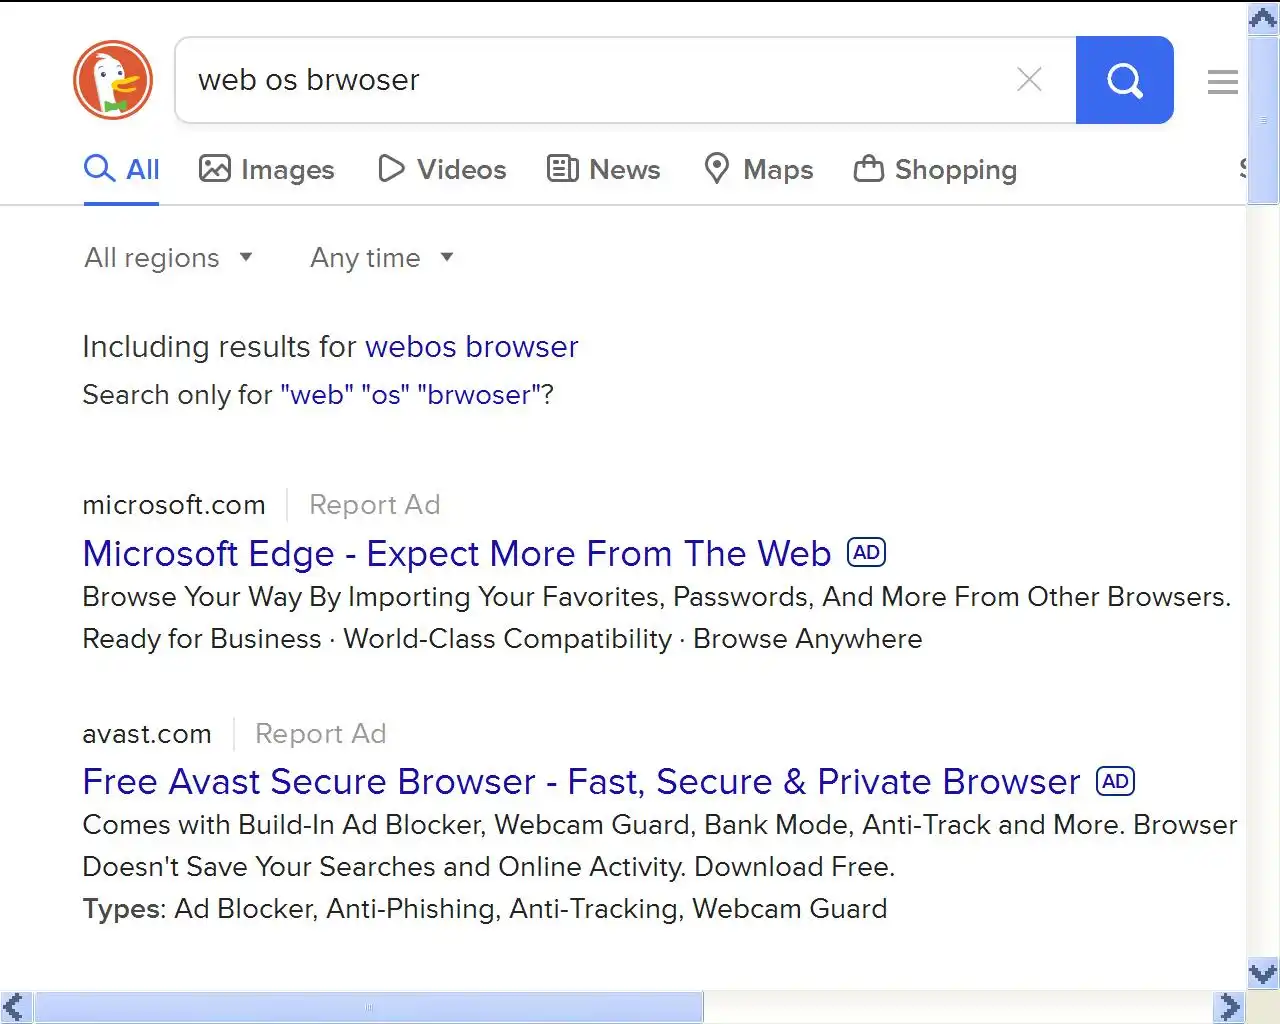
Task: Click the scroll right arrow
Action: (x=1229, y=1007)
